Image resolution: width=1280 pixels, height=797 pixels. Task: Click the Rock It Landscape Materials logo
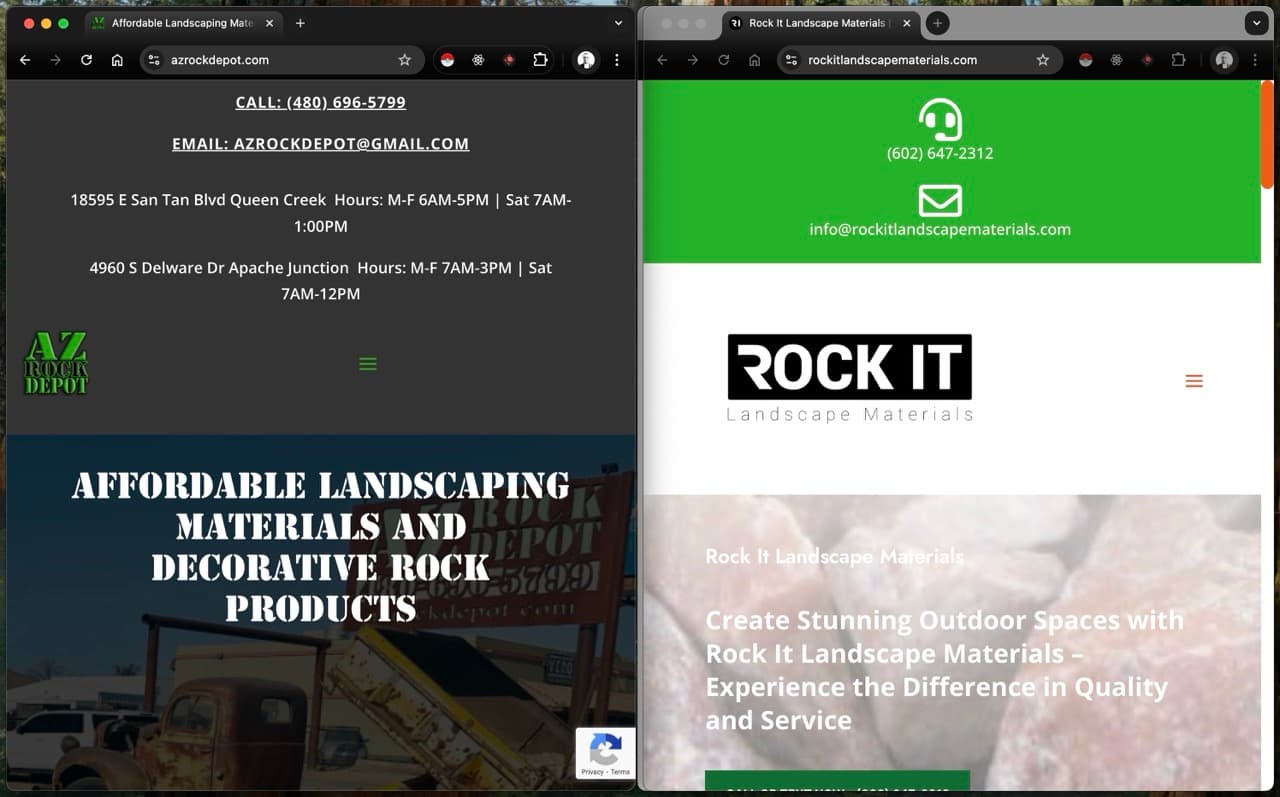(850, 379)
